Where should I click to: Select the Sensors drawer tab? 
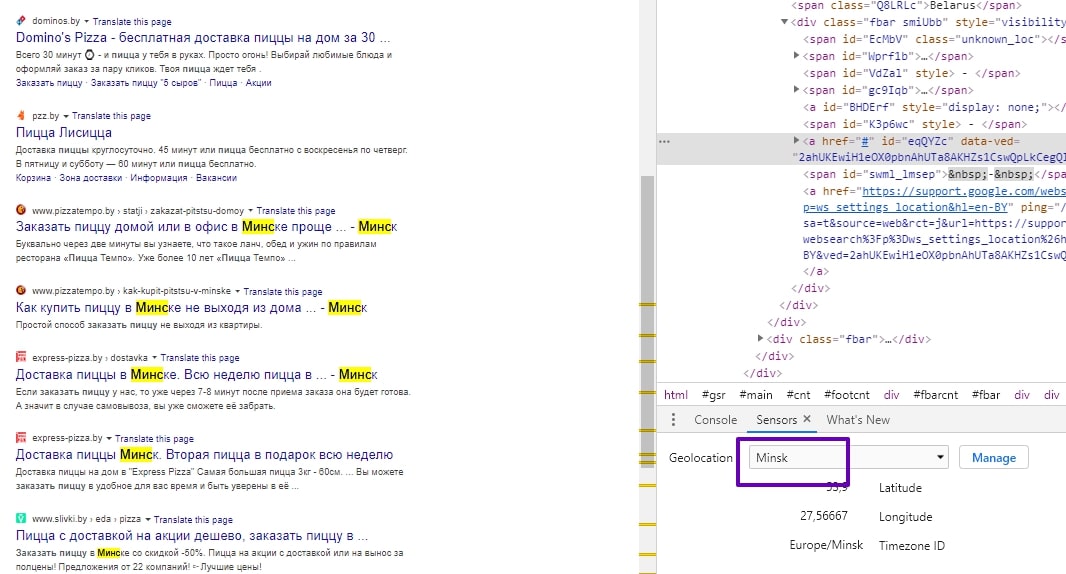tap(776, 420)
